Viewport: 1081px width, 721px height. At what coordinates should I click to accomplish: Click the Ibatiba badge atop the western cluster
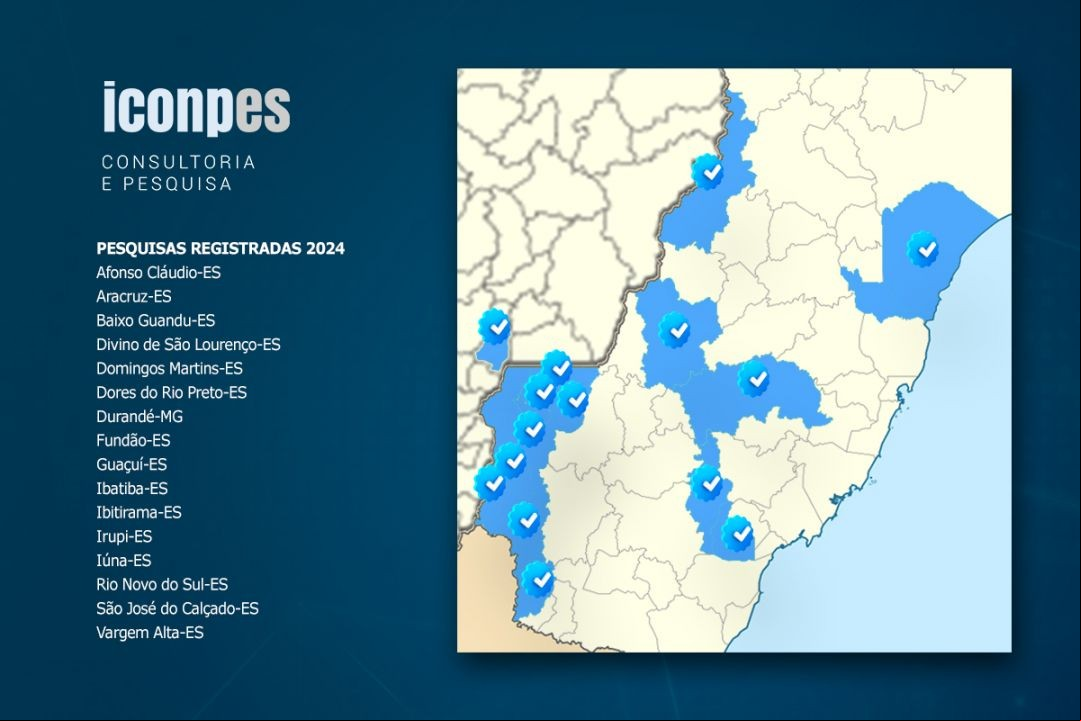click(558, 367)
